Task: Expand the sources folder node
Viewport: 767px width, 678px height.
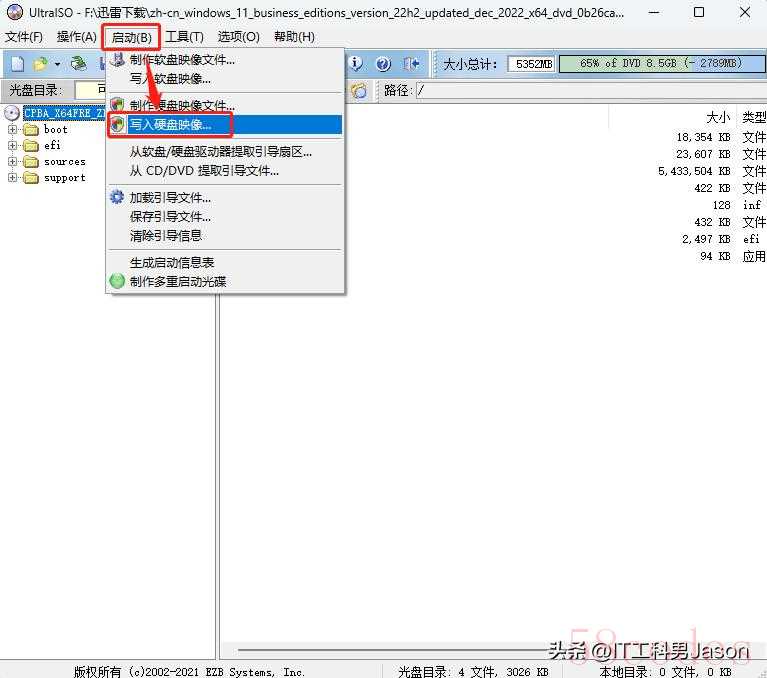Action: tap(12, 162)
